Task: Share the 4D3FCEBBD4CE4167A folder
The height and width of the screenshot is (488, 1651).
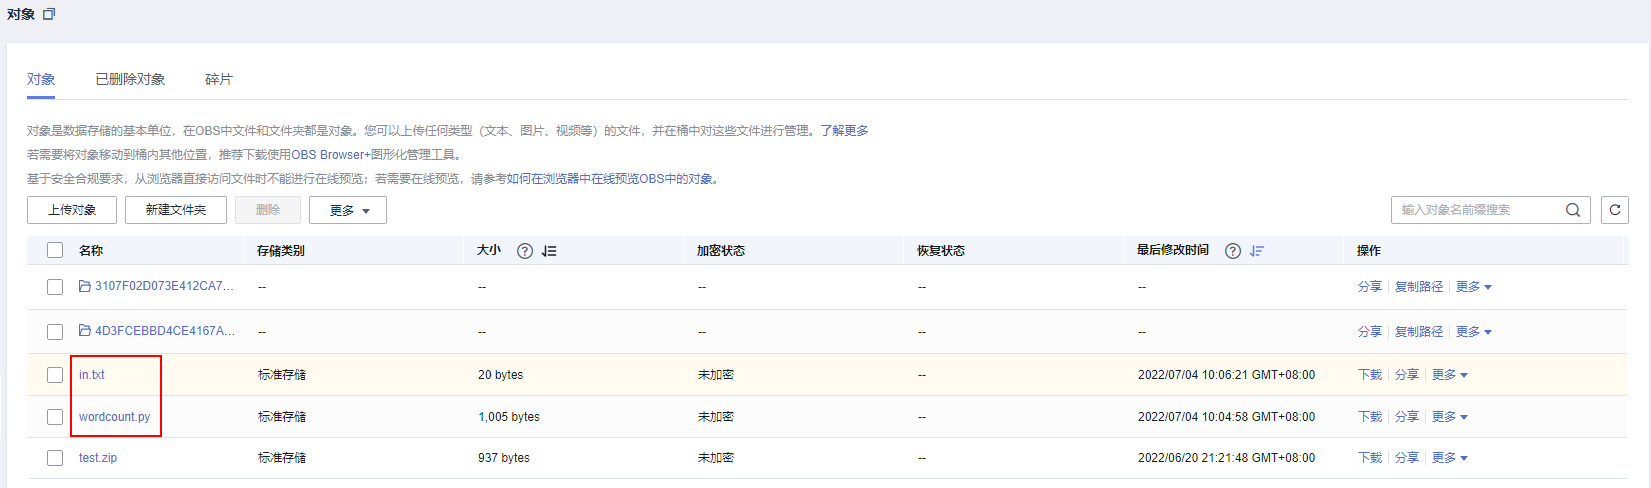Action: (1370, 332)
